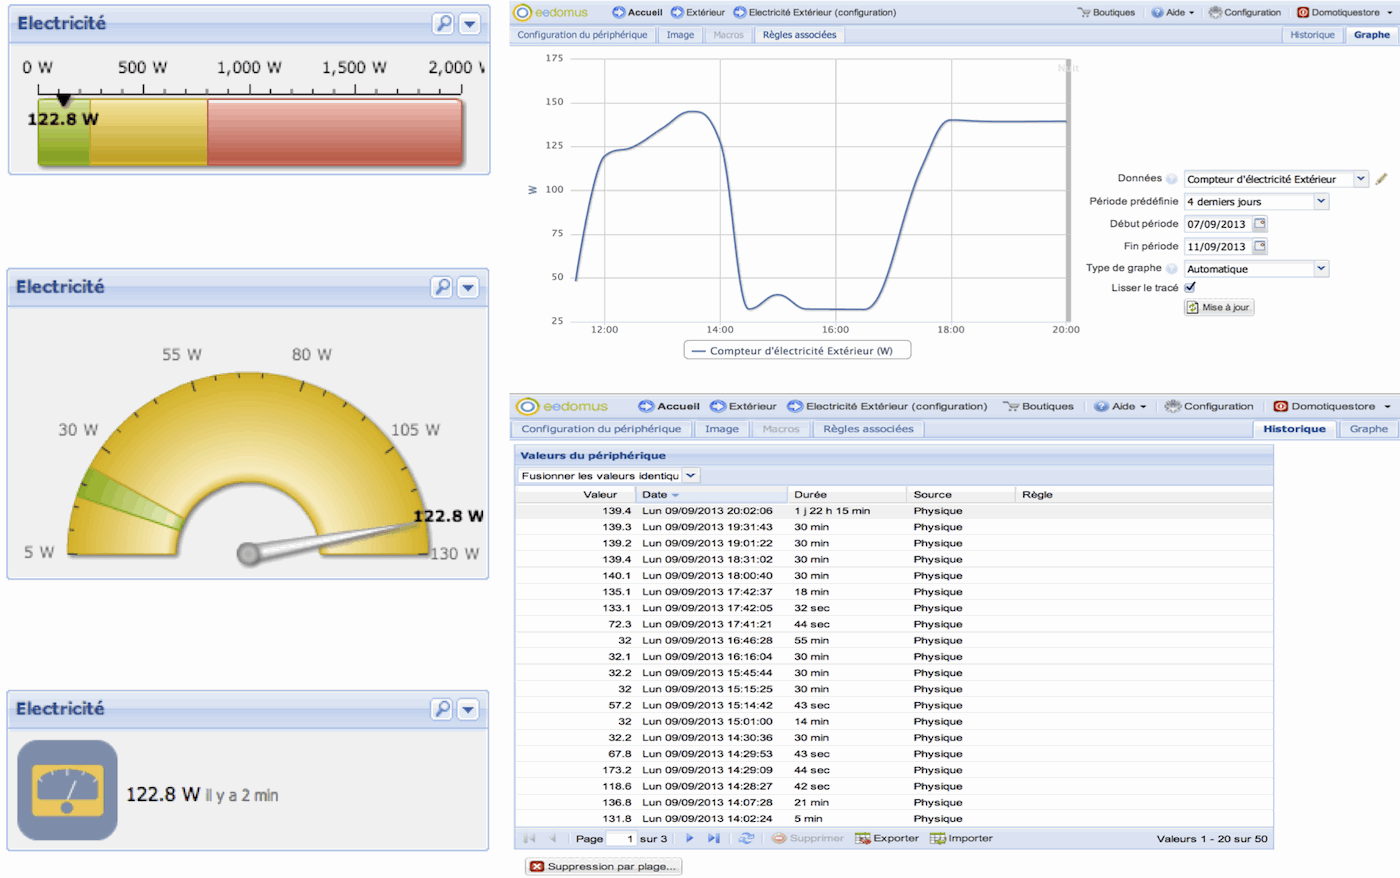Expand the Aide menu
The height and width of the screenshot is (878, 1400).
(x=1172, y=12)
